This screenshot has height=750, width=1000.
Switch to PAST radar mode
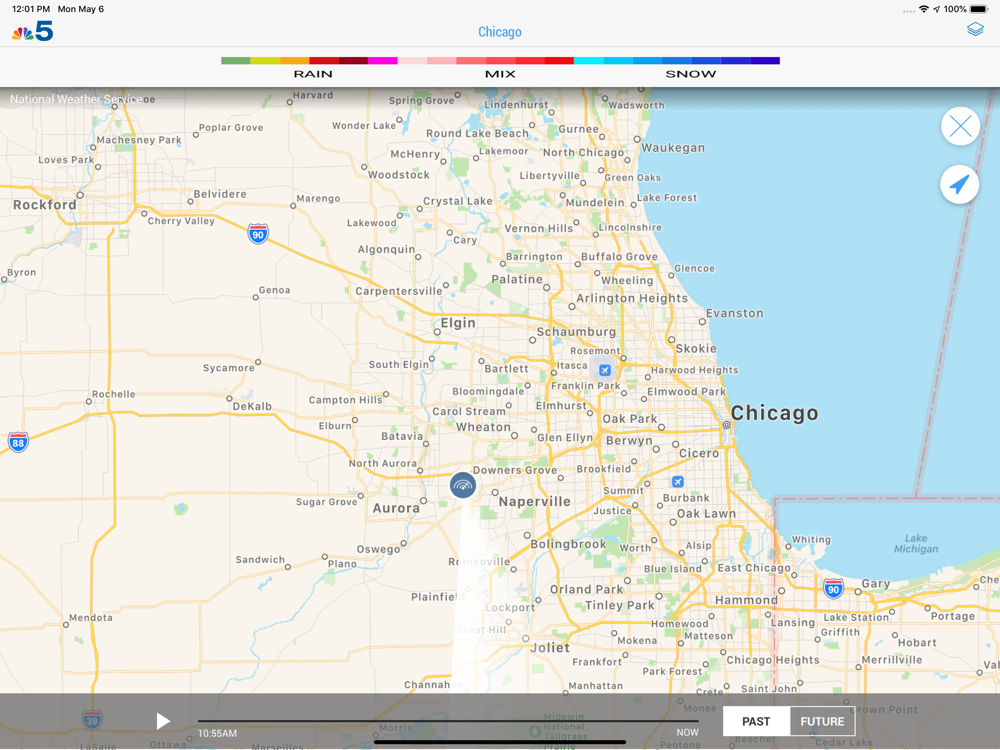pos(756,721)
